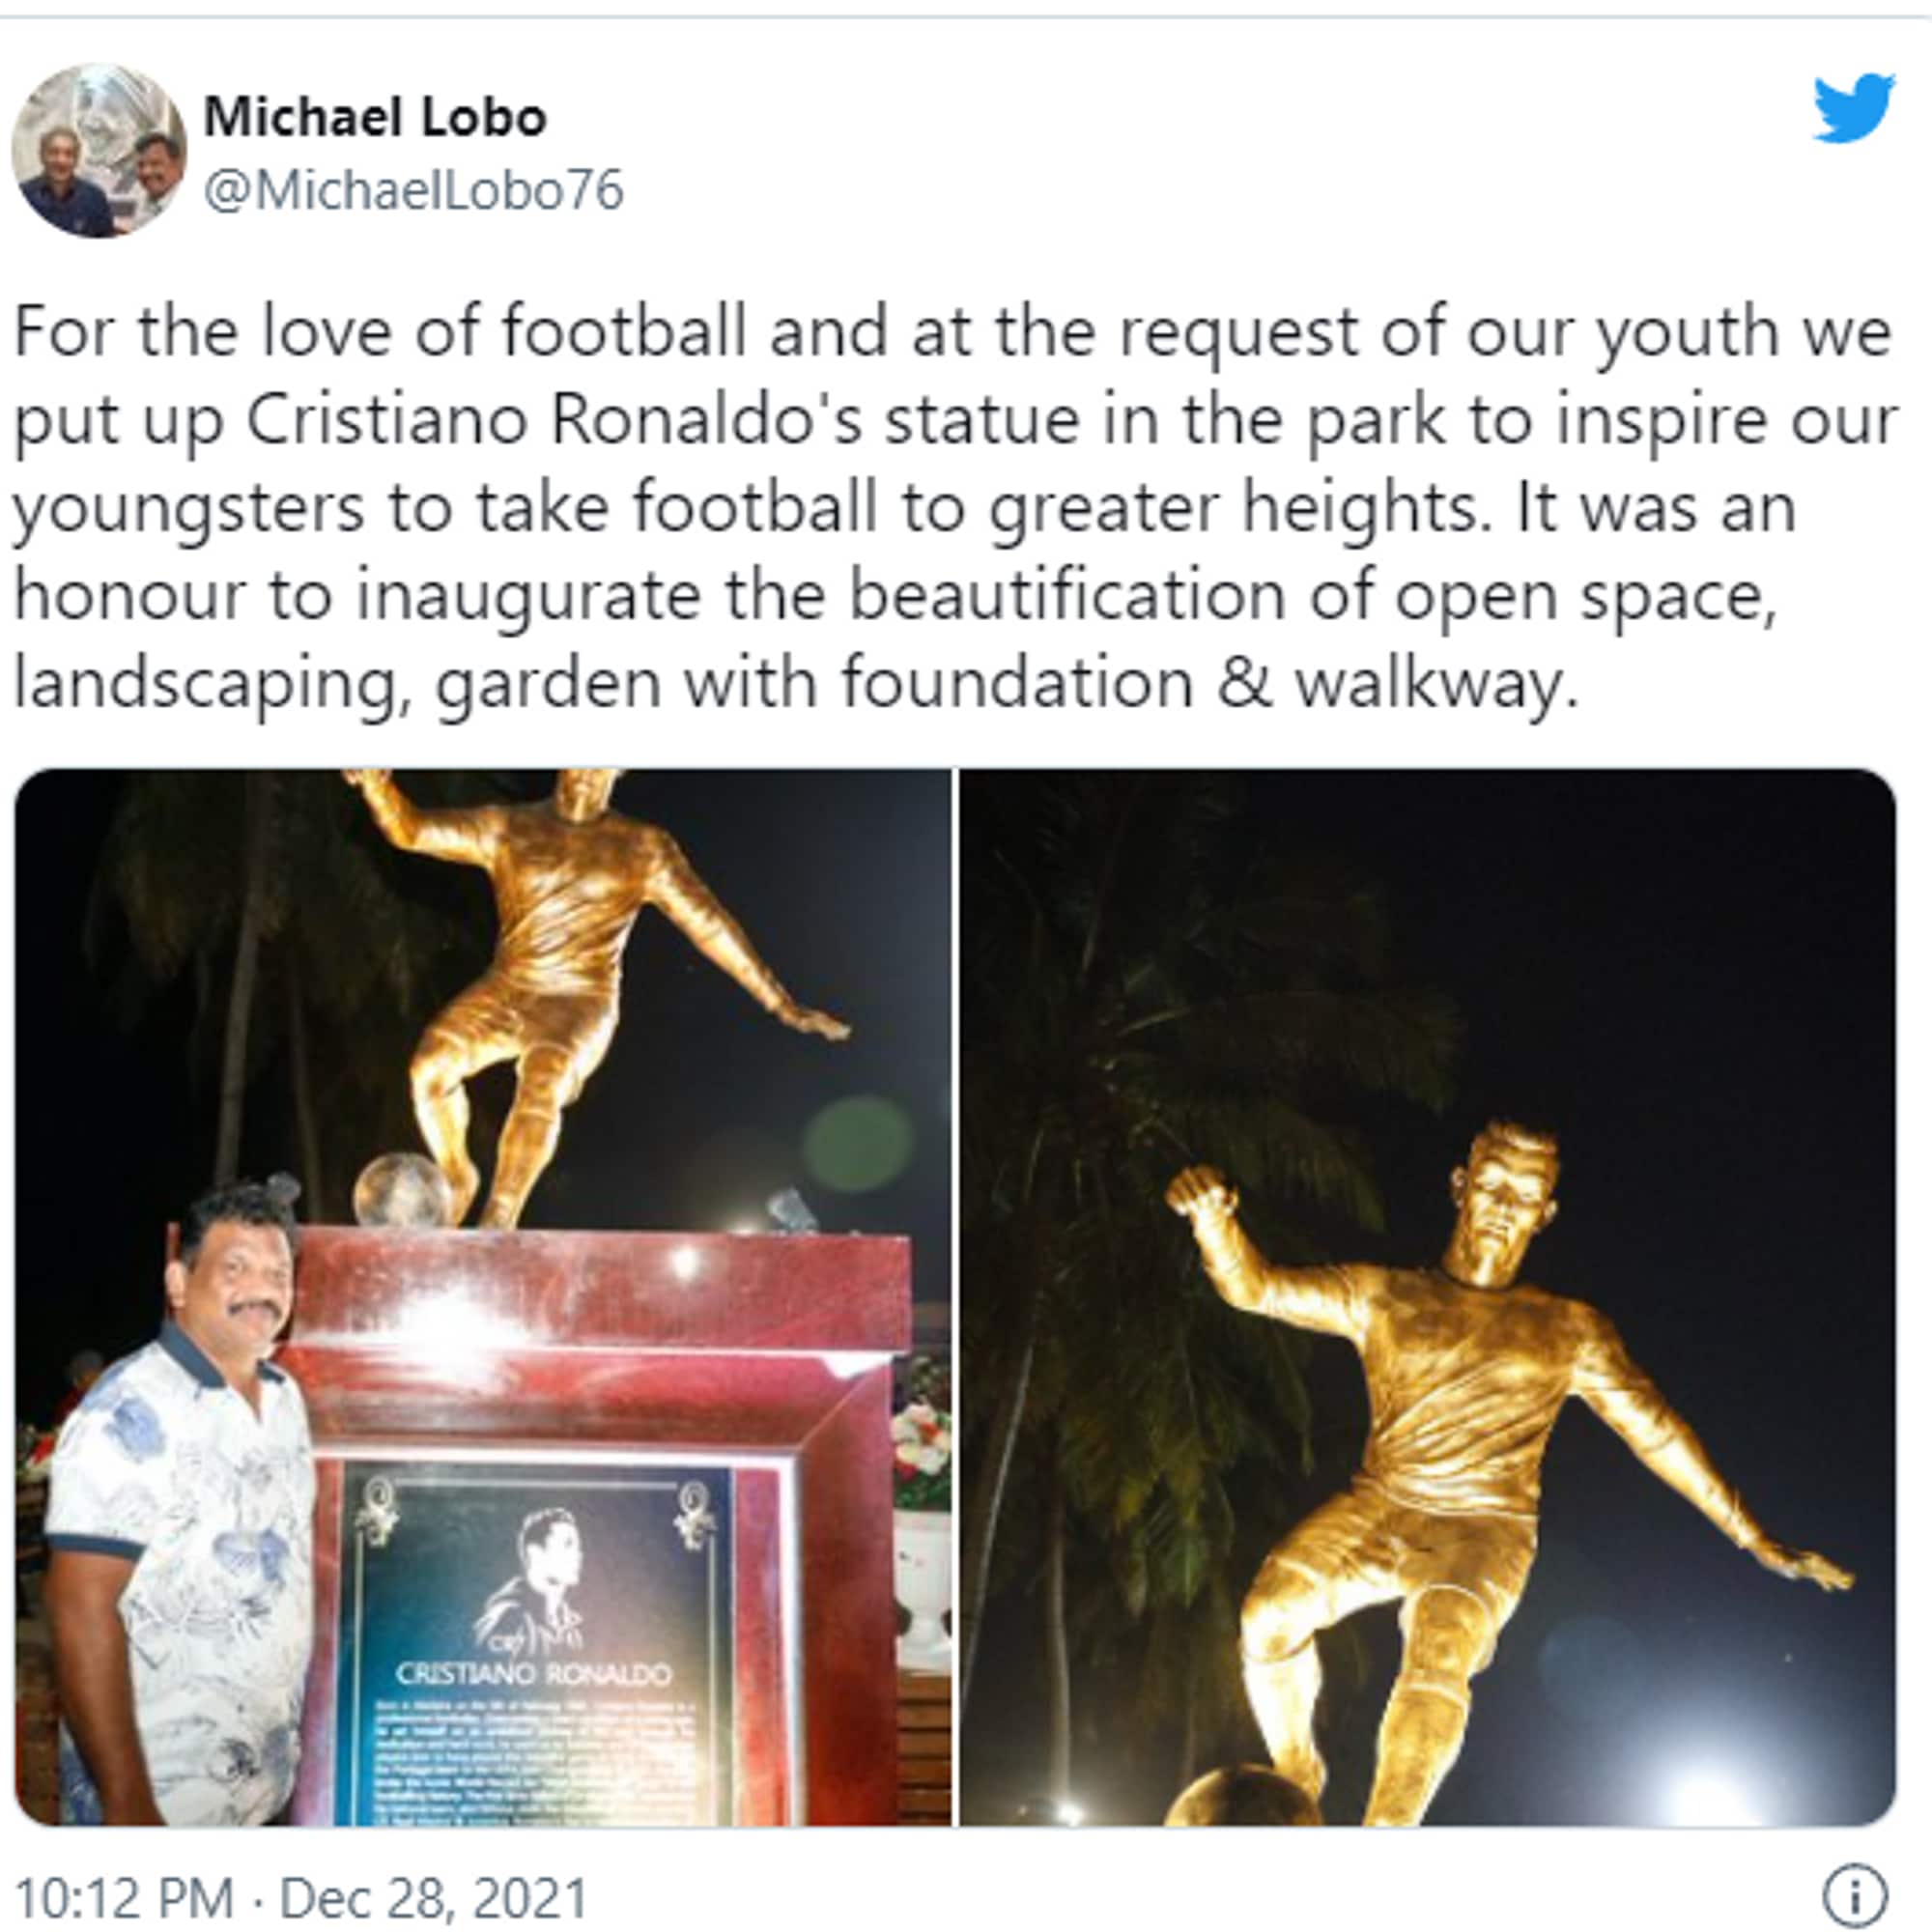1932x1932 pixels.
Task: Click the 'honour to inaugurate' text line
Action: click(x=895, y=597)
